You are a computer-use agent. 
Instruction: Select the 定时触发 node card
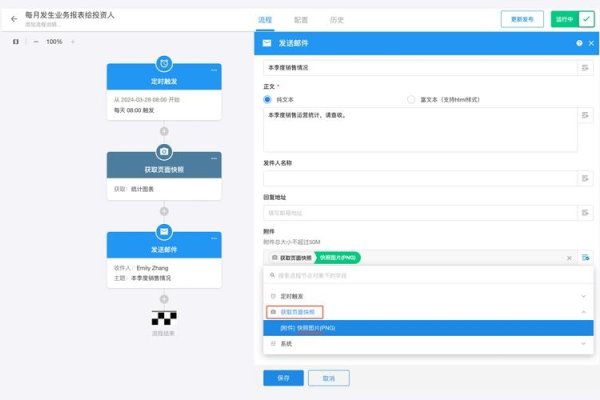pyautogui.click(x=164, y=92)
